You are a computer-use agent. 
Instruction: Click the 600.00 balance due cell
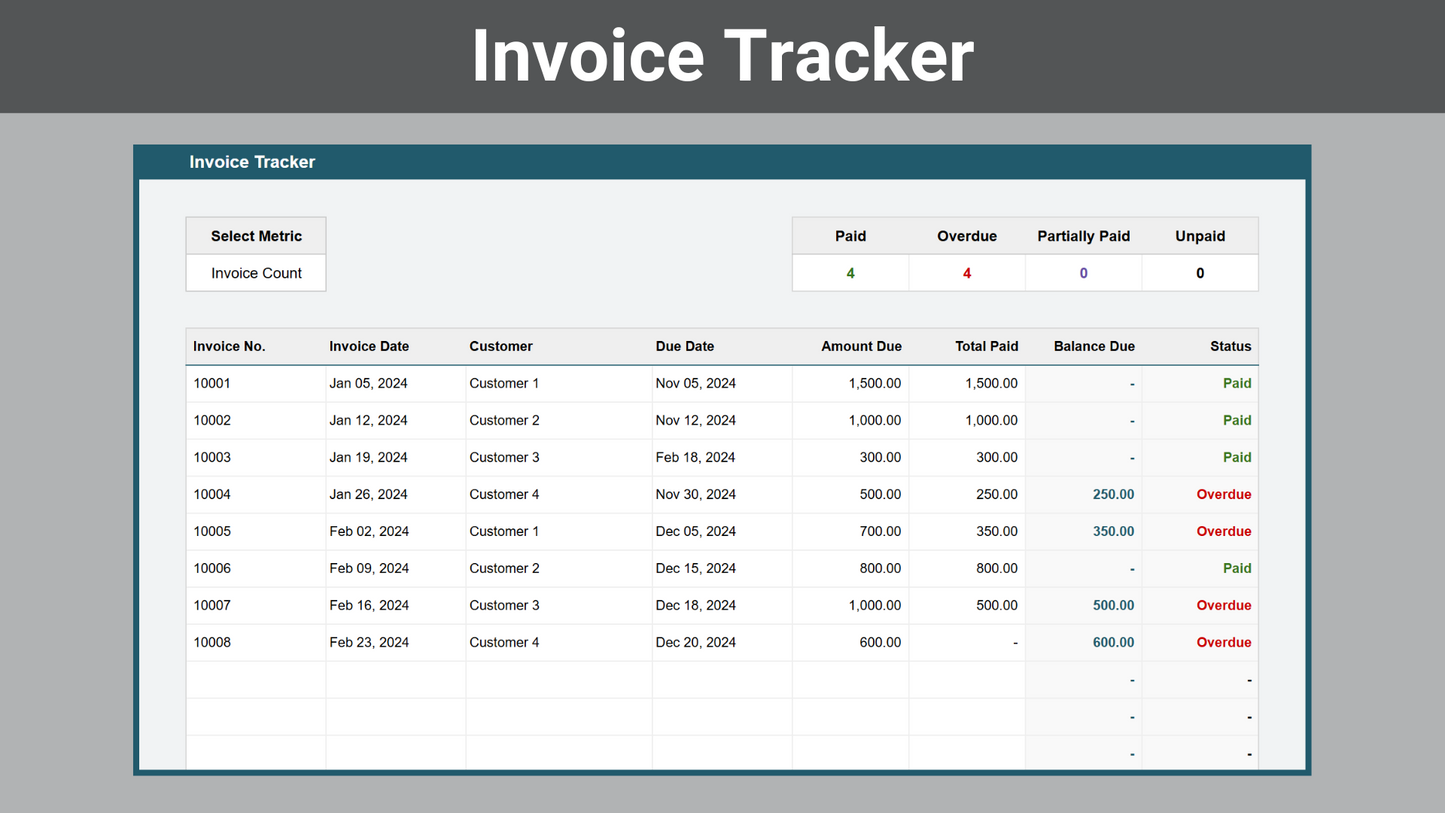tap(1113, 642)
